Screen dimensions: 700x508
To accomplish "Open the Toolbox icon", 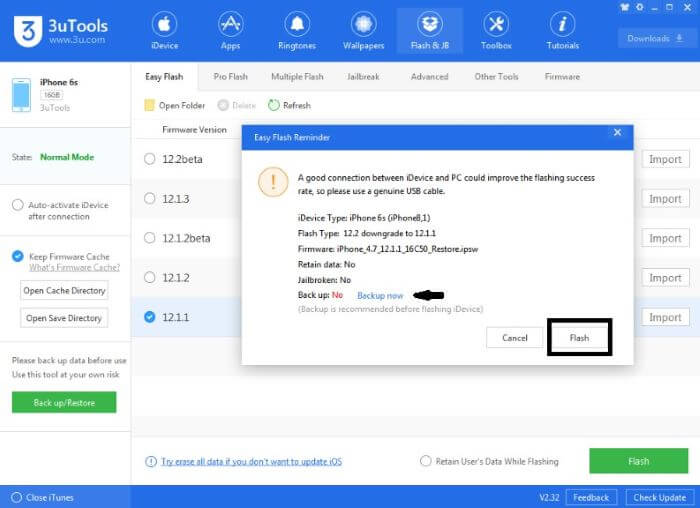I will tap(495, 24).
